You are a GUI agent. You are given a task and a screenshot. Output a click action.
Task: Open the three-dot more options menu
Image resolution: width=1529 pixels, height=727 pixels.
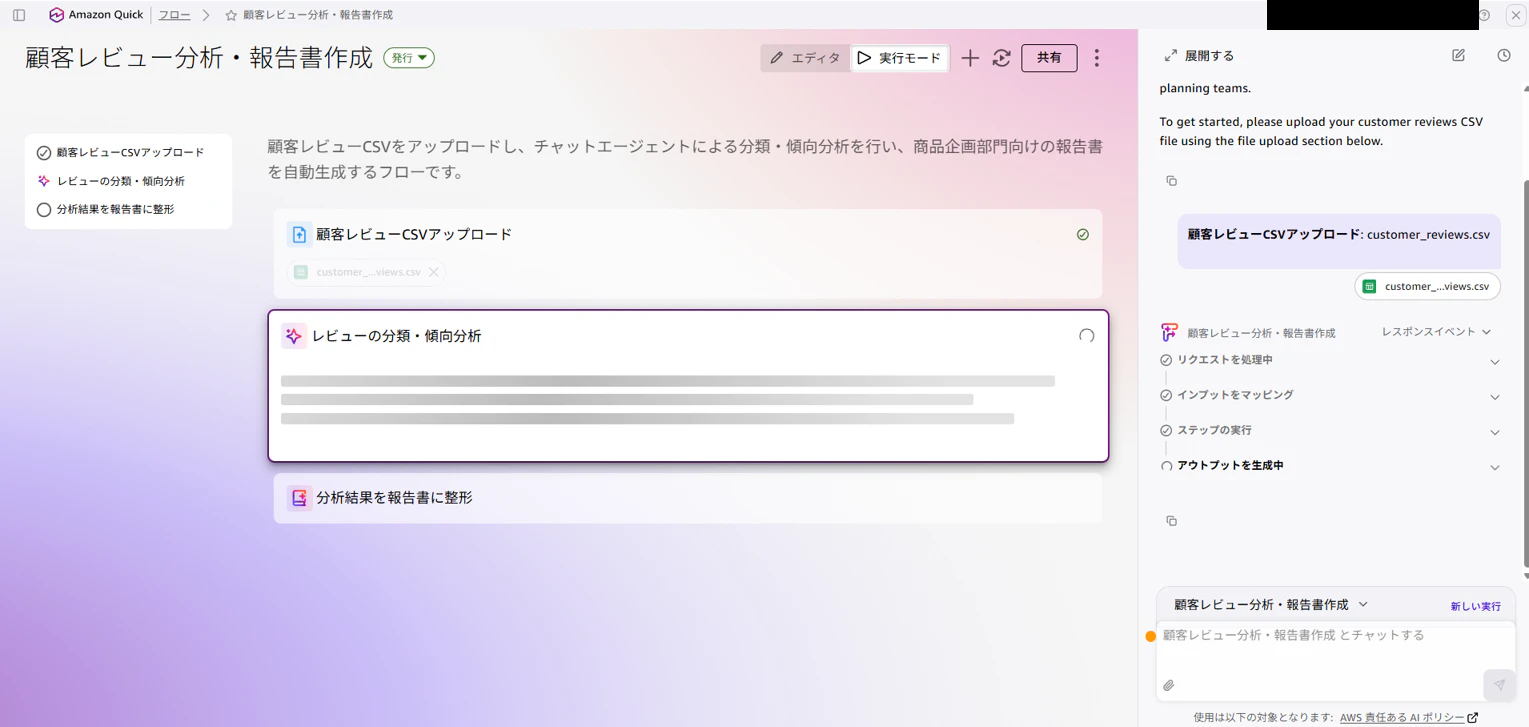point(1097,58)
